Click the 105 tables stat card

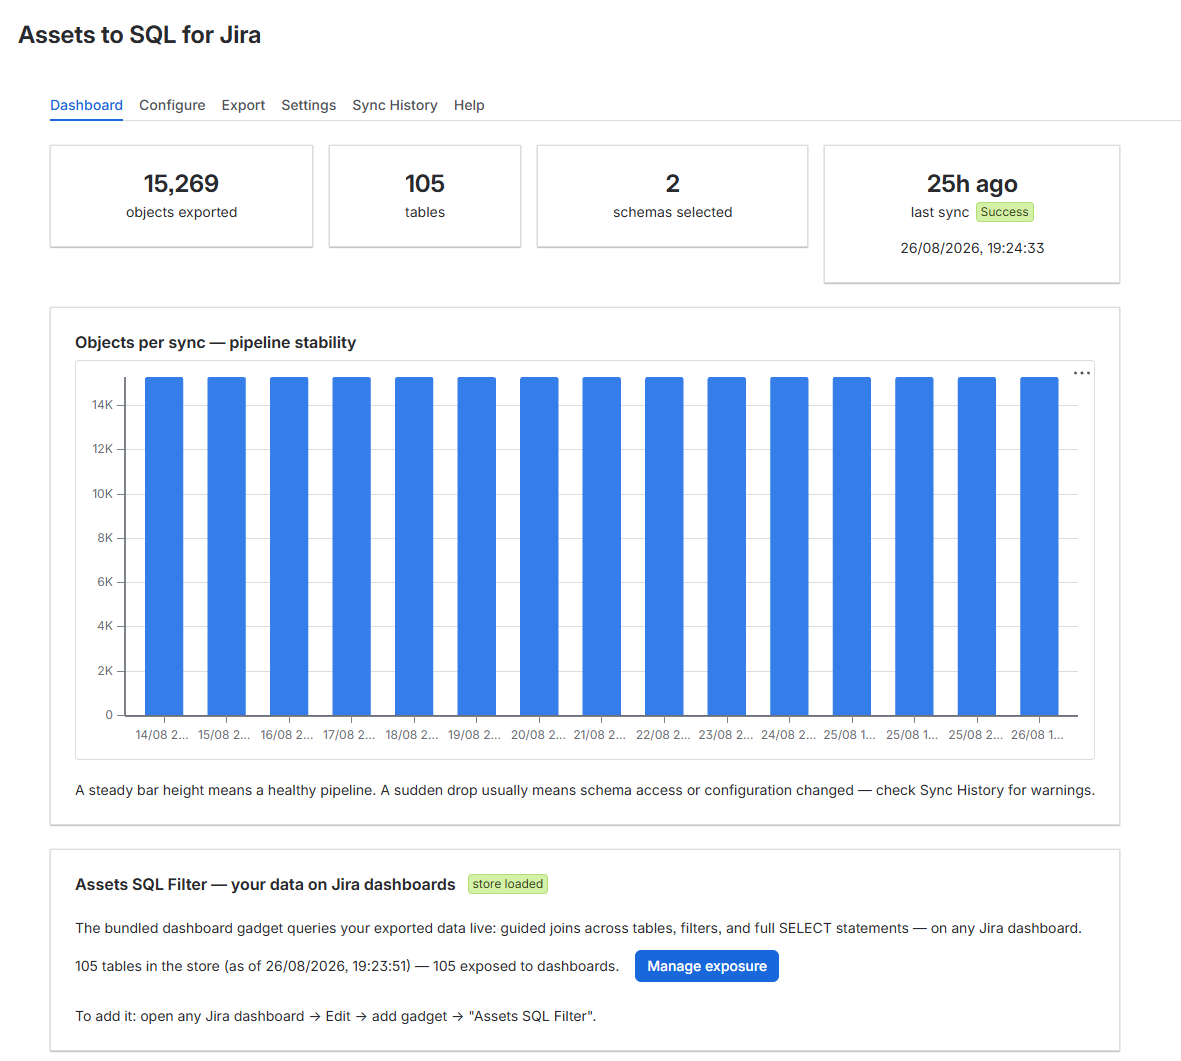coord(425,196)
